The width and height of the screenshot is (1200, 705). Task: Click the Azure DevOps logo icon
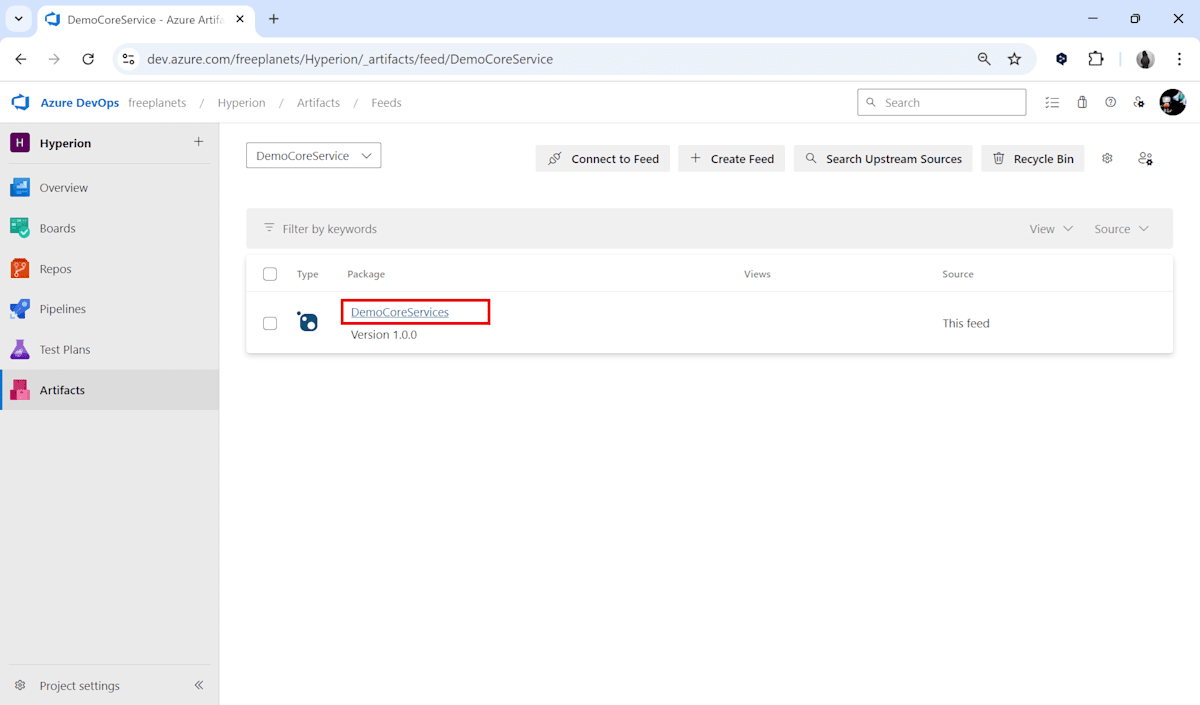20,102
